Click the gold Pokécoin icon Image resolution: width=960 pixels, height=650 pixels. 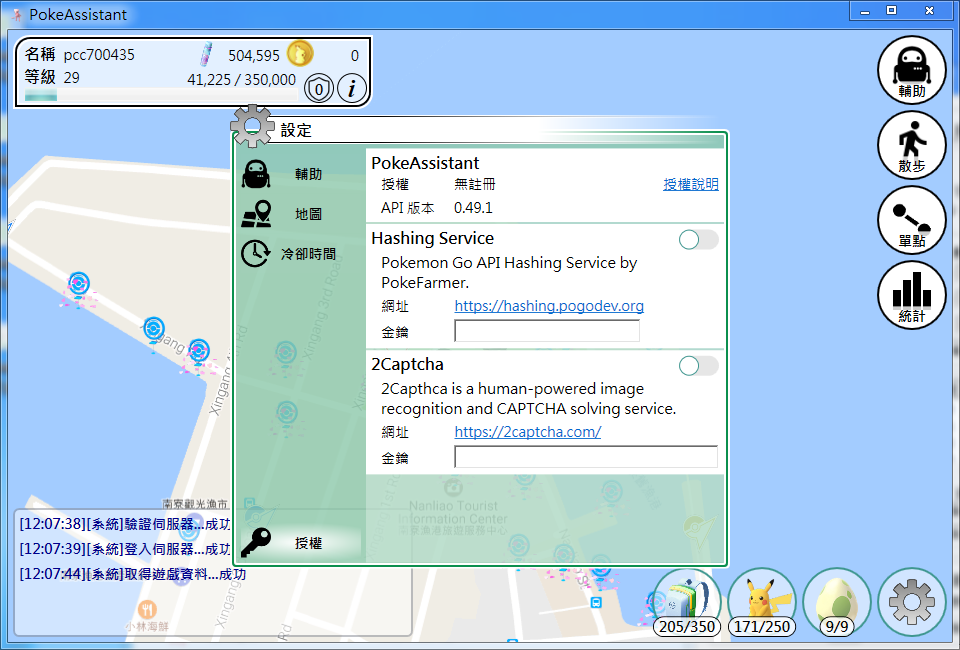pyautogui.click(x=300, y=54)
